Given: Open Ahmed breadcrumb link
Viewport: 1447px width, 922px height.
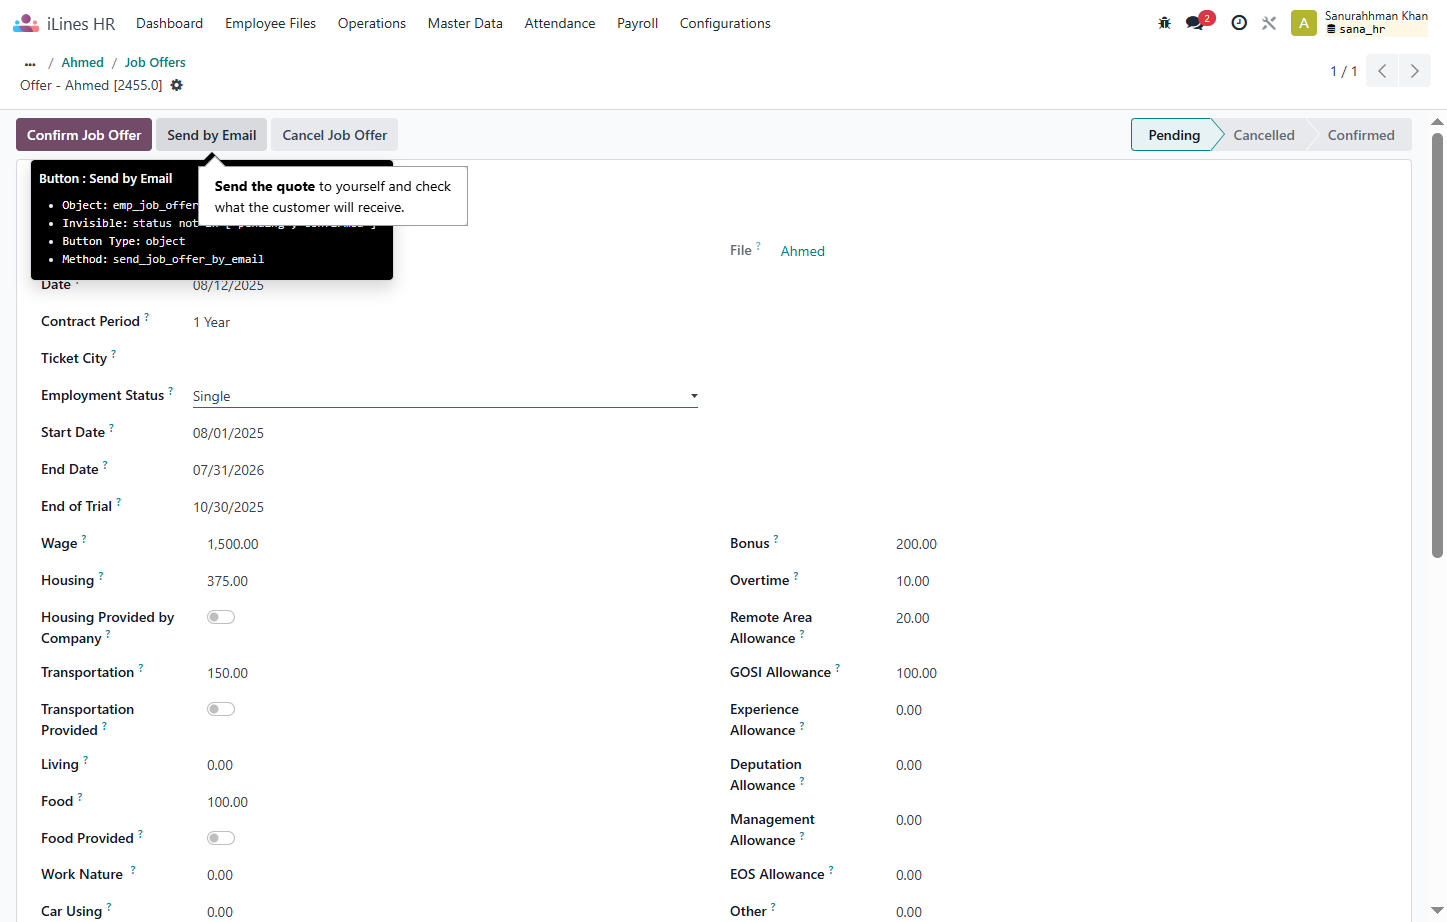Looking at the screenshot, I should 82,62.
